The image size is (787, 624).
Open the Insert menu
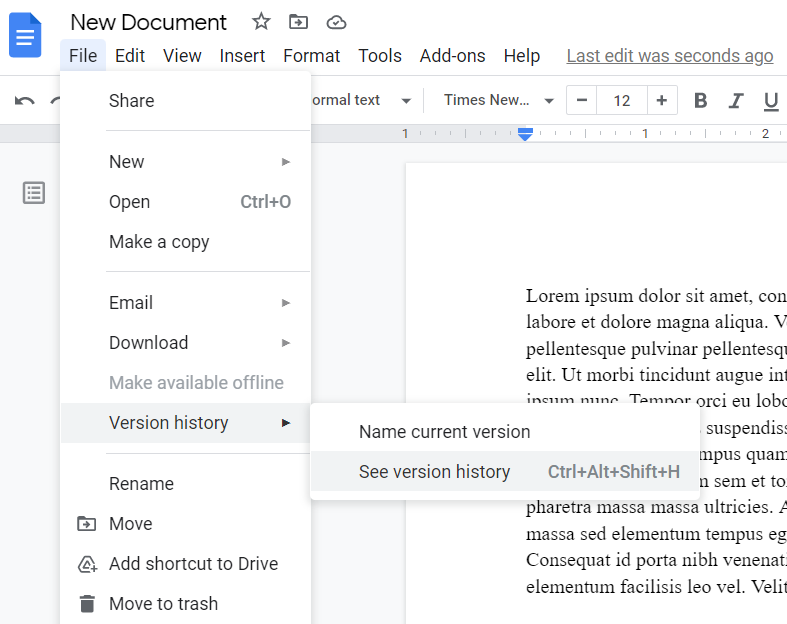[x=242, y=56]
